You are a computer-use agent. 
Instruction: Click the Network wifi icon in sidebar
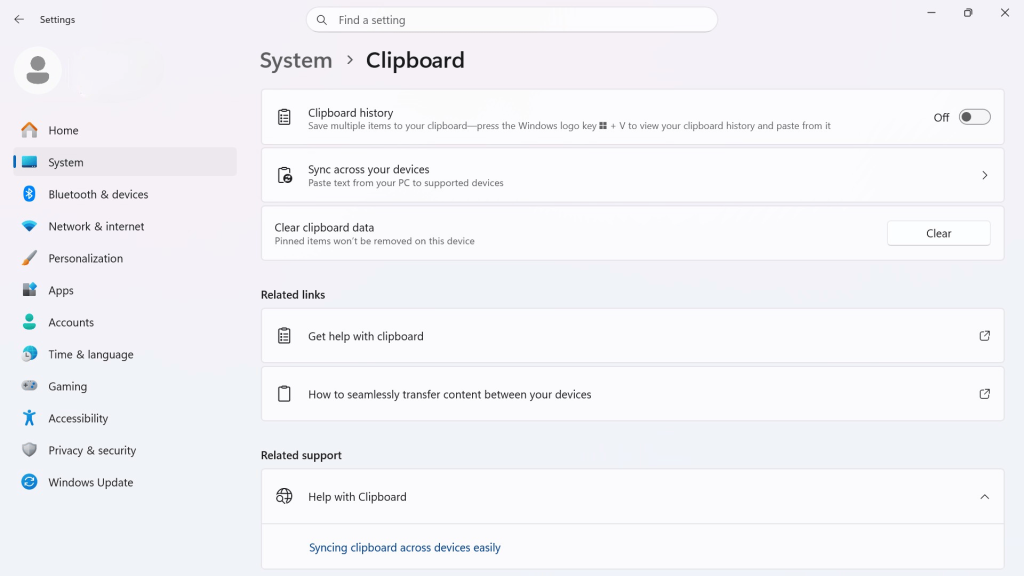click(x=29, y=226)
